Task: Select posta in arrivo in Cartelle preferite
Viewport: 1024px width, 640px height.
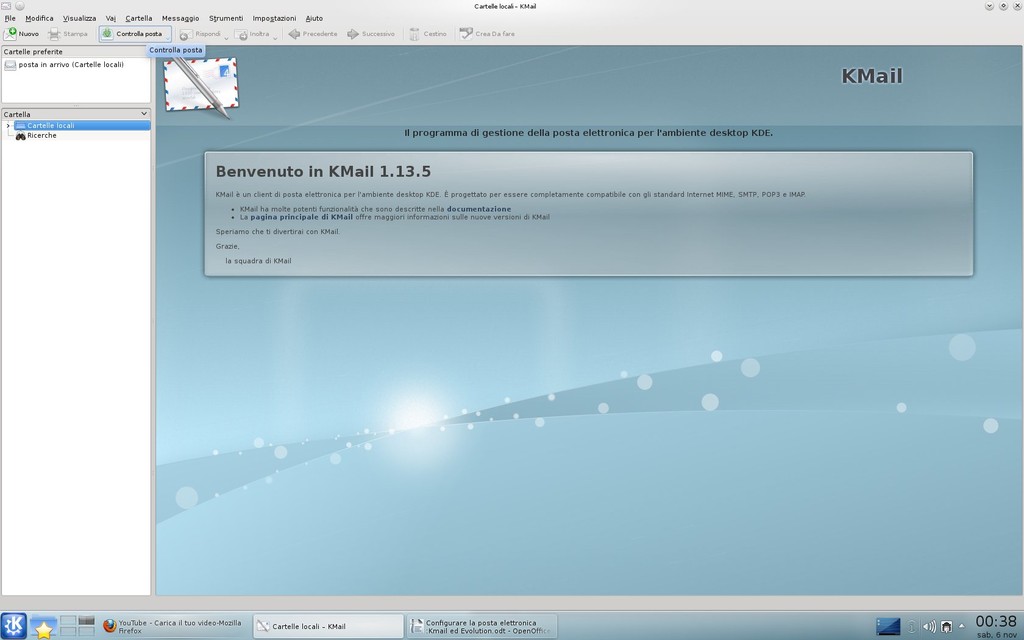Action: [x=60, y=66]
